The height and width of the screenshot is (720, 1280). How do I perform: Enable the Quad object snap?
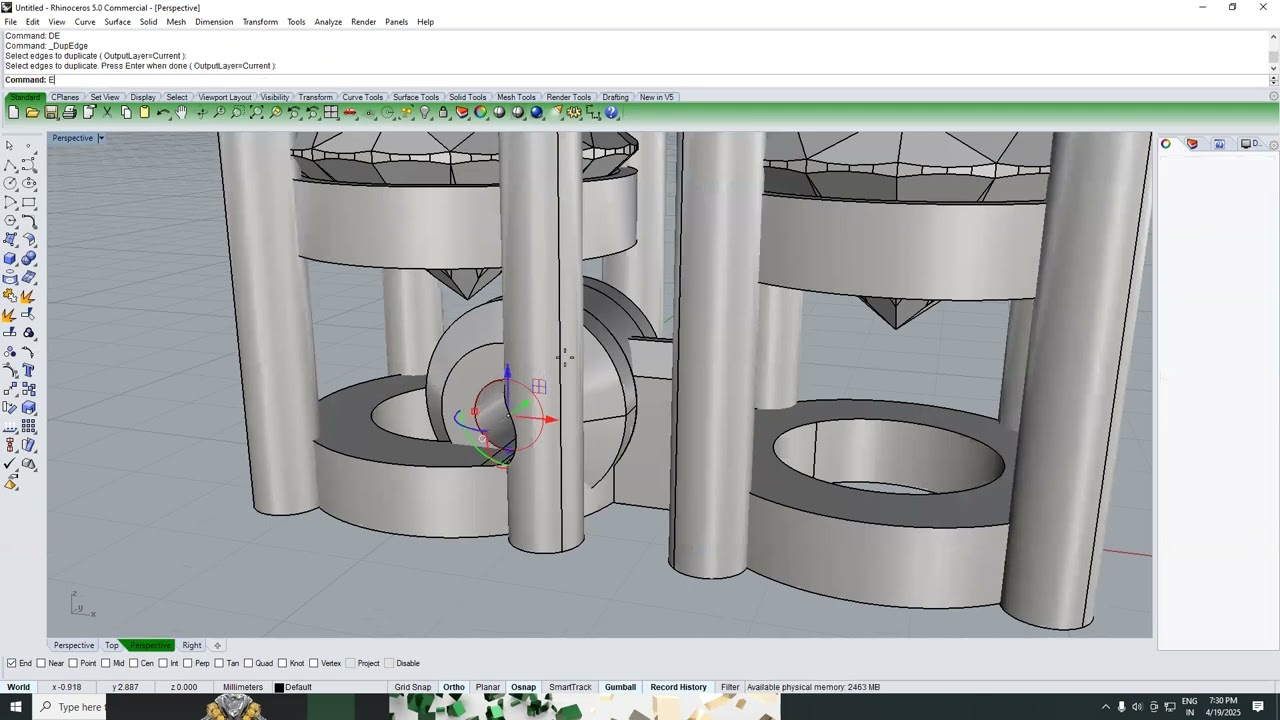[249, 663]
